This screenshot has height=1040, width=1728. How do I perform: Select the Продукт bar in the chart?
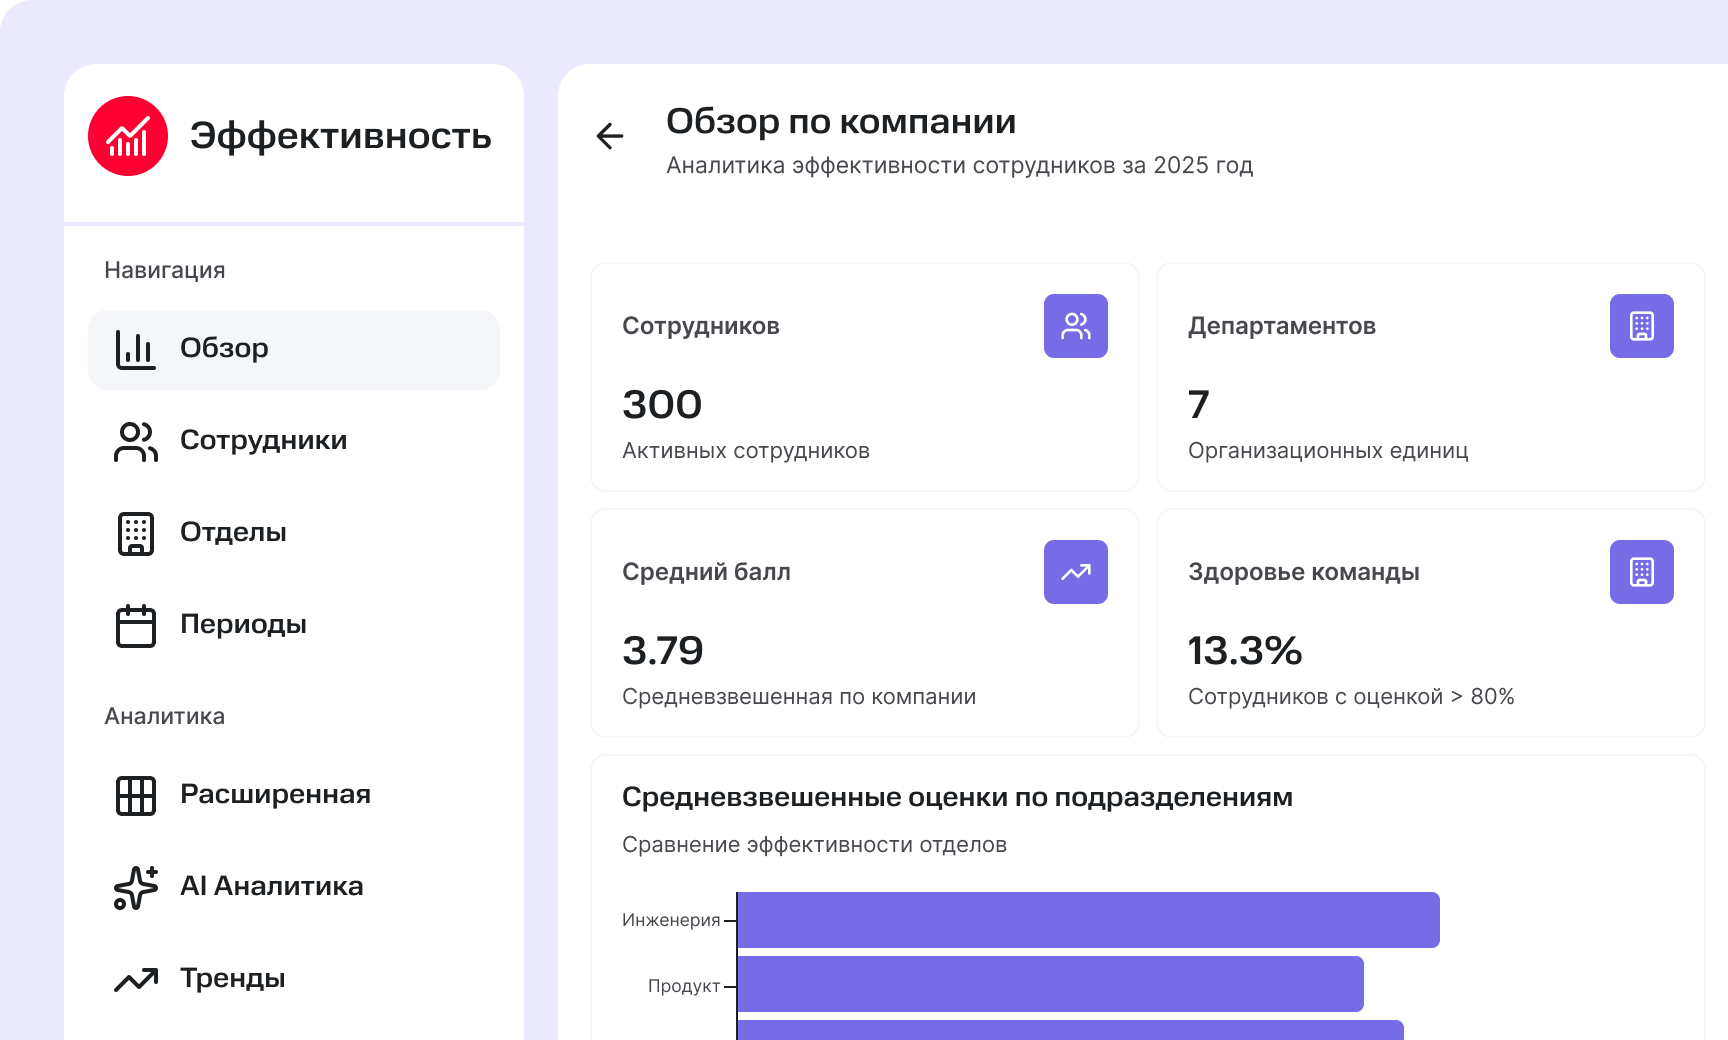point(1050,984)
